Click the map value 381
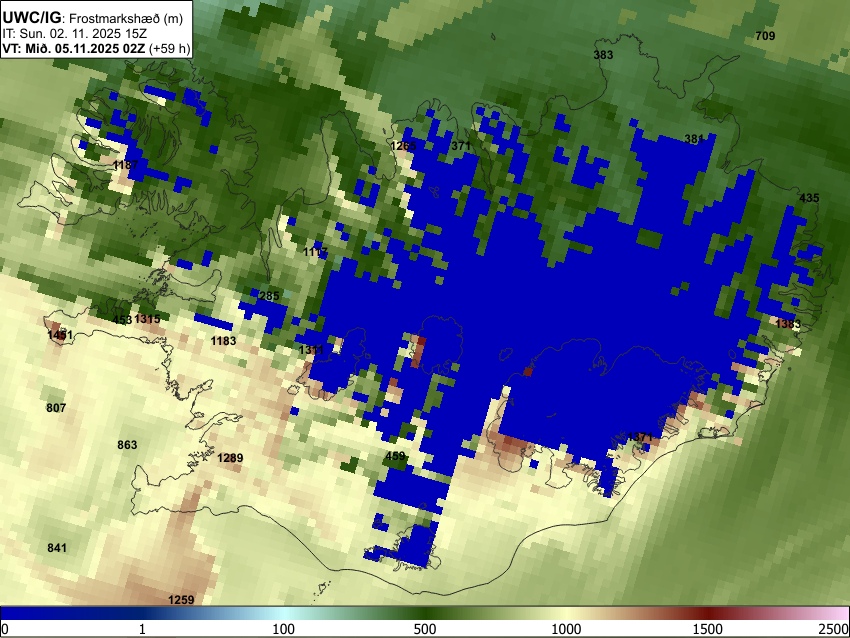Screen dimensions: 850x638 (x=694, y=139)
